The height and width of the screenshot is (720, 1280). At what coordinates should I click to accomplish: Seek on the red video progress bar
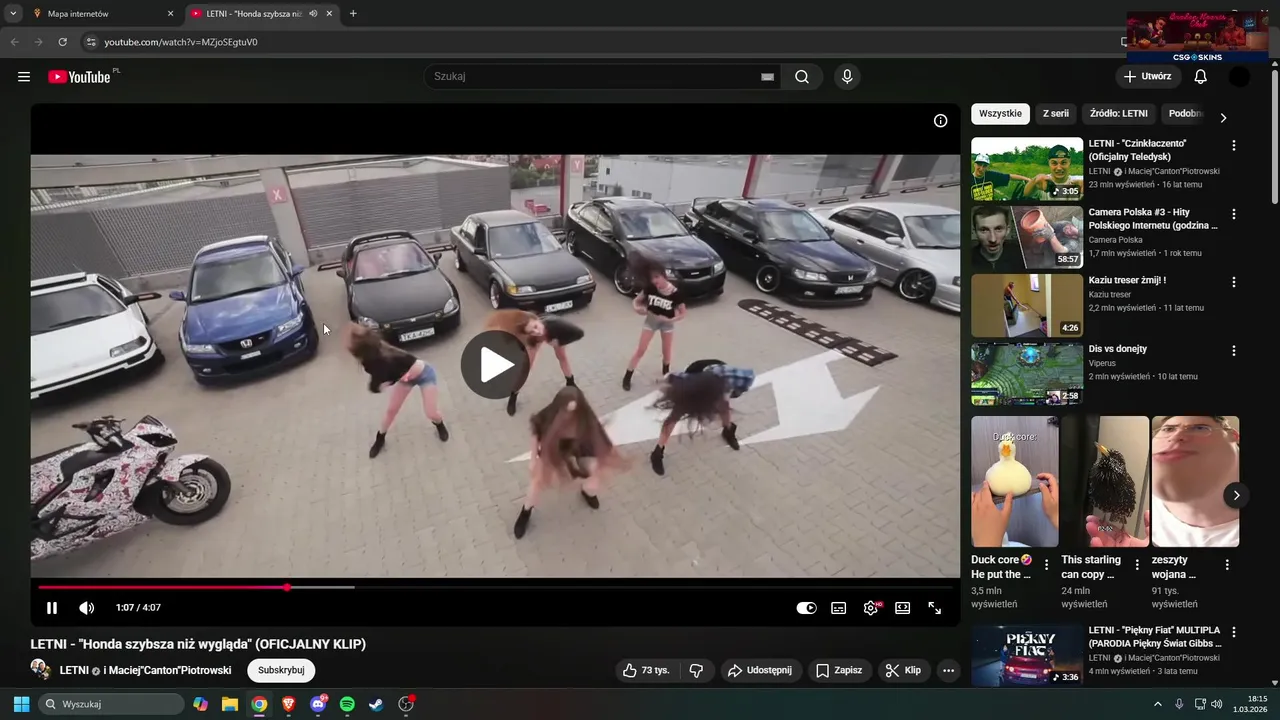click(495, 587)
